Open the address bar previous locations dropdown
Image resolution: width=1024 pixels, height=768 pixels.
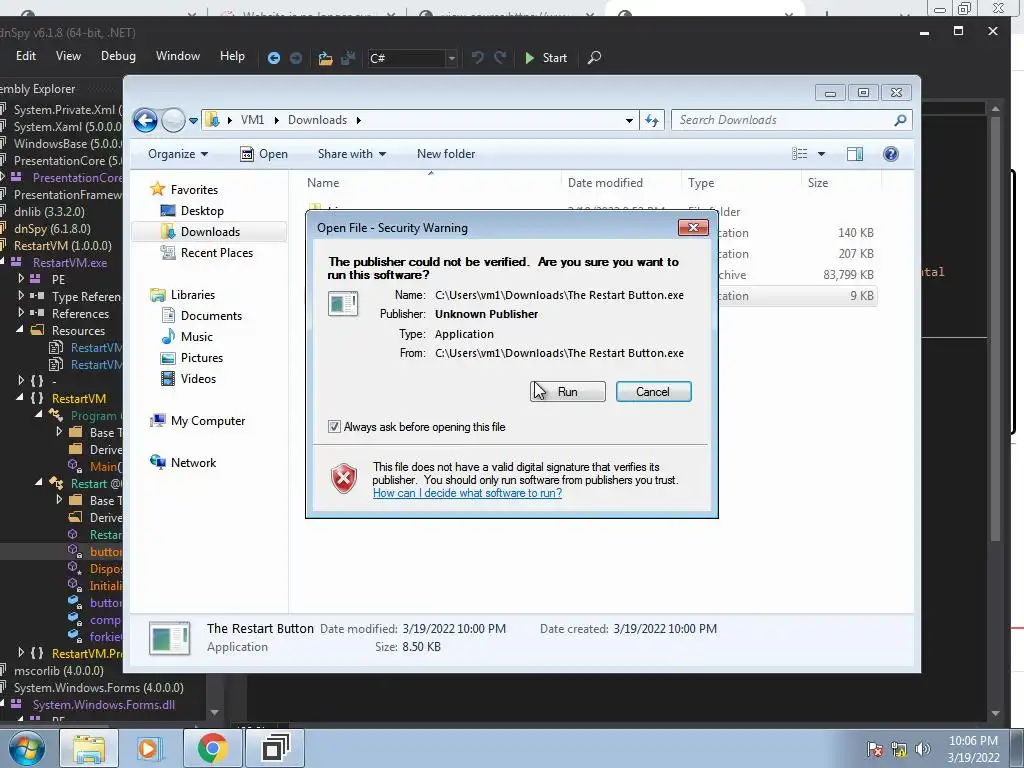629,121
